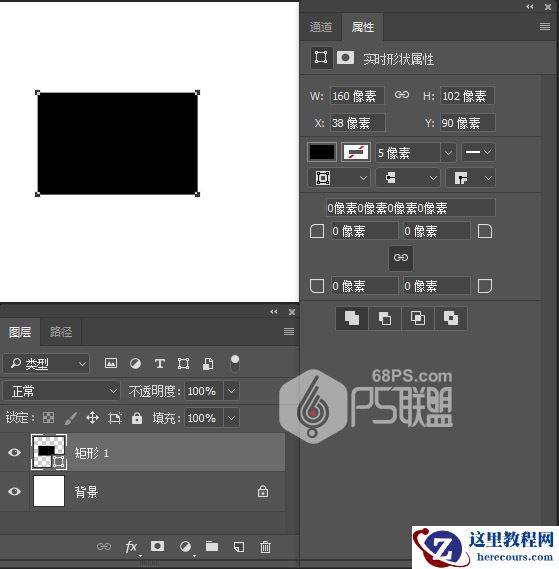Open the mask properties icon
The width and height of the screenshot is (559, 569).
(345, 58)
